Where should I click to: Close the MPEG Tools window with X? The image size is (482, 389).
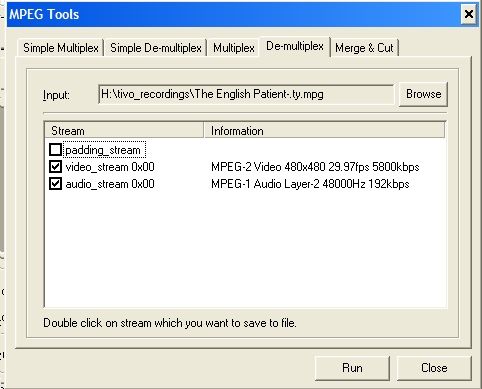(469, 14)
